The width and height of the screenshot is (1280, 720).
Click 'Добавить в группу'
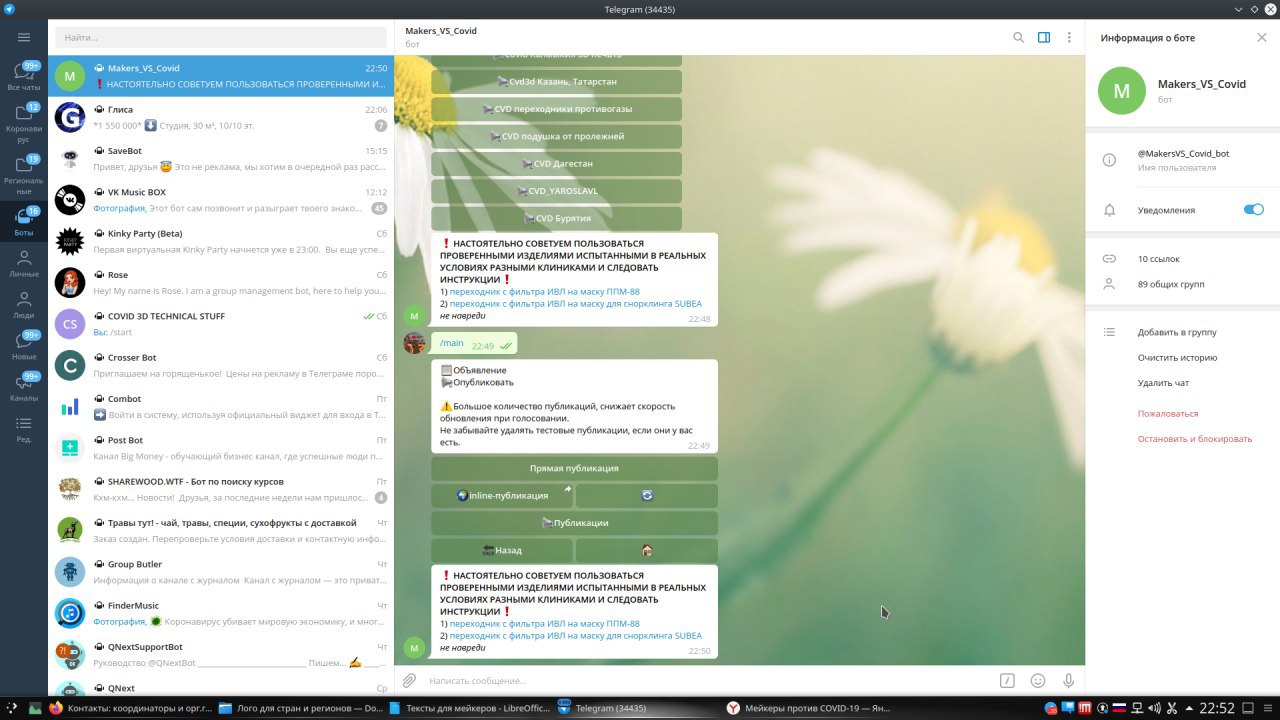pos(1177,332)
